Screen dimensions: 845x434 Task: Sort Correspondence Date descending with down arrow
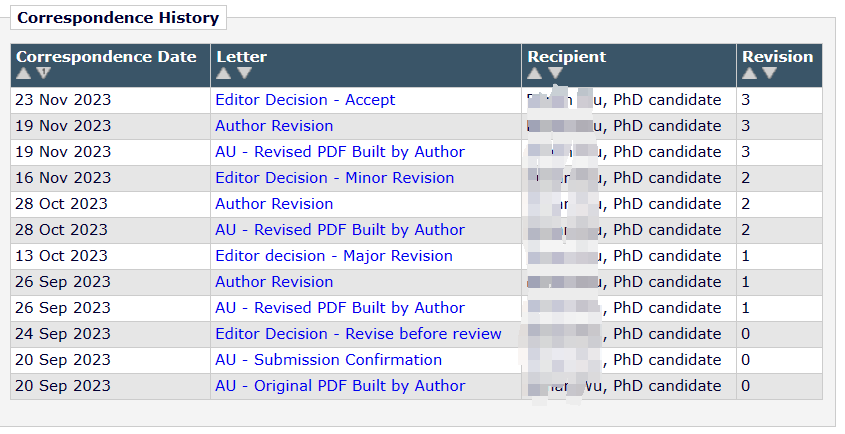pos(43,74)
